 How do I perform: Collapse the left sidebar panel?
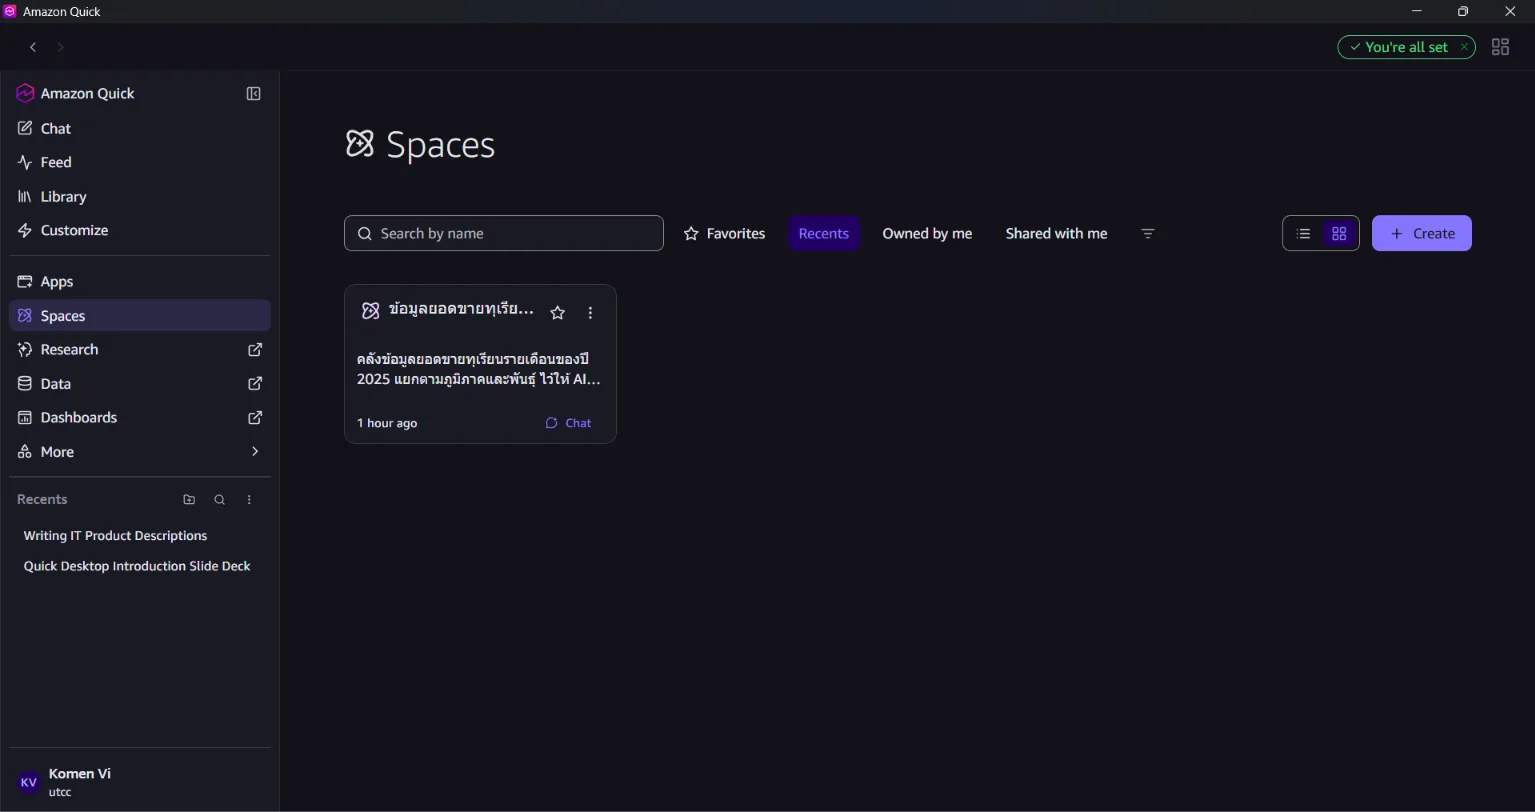(x=254, y=94)
